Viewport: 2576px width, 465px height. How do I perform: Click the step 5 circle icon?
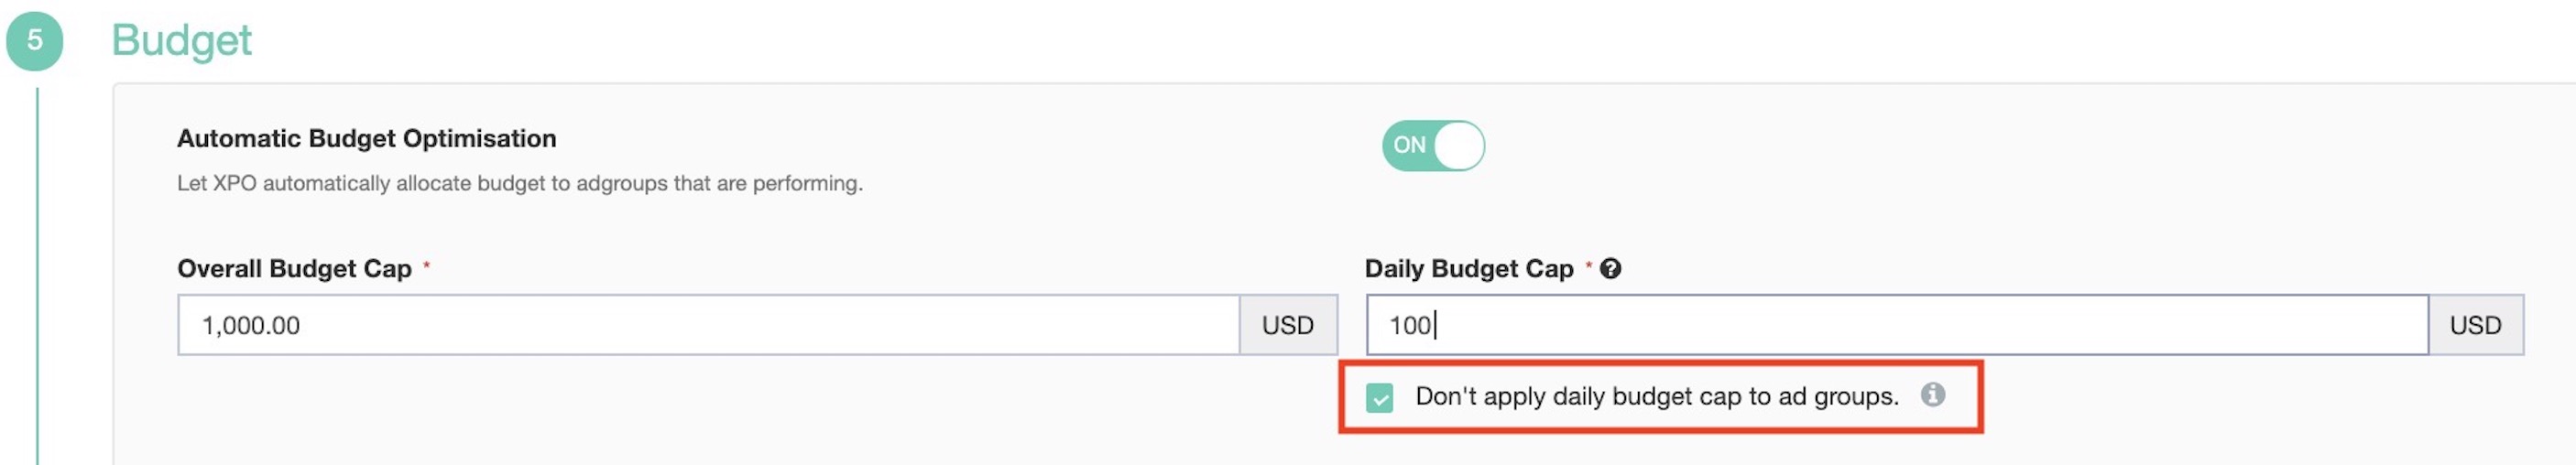click(x=35, y=41)
